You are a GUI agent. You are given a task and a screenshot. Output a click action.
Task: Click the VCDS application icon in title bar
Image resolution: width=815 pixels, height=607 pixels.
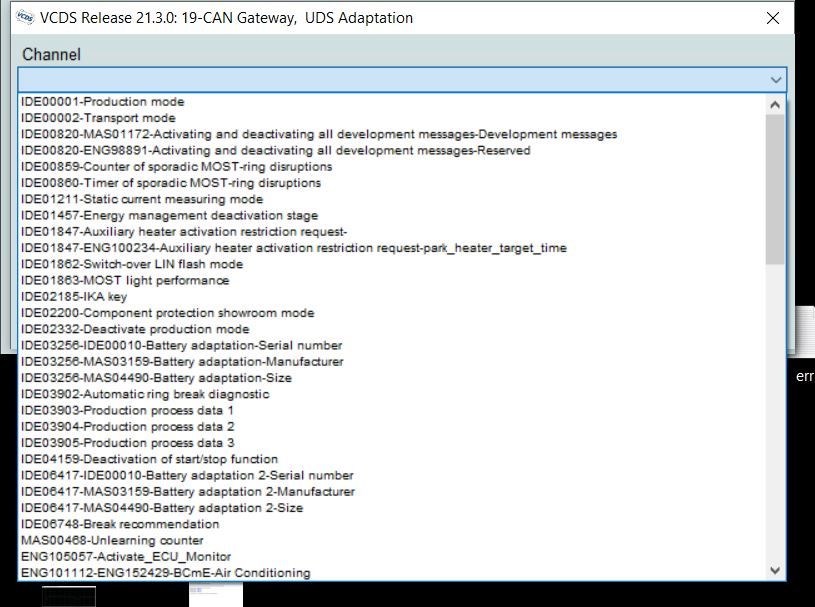pos(25,17)
